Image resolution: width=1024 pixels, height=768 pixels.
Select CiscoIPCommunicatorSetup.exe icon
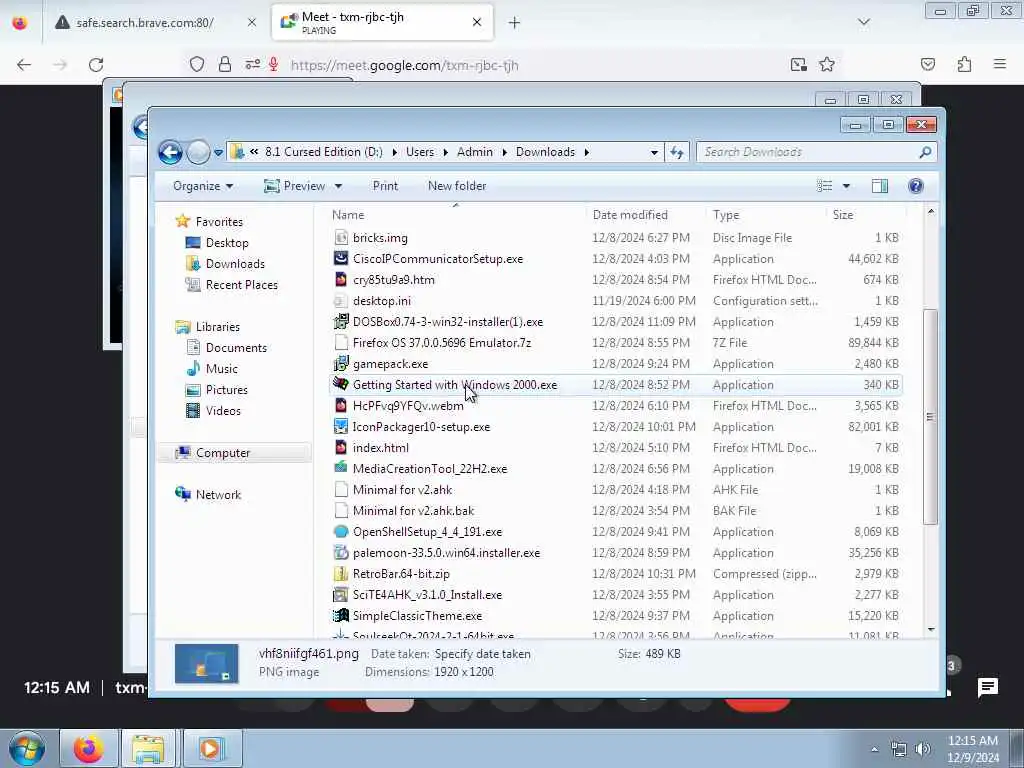point(340,259)
